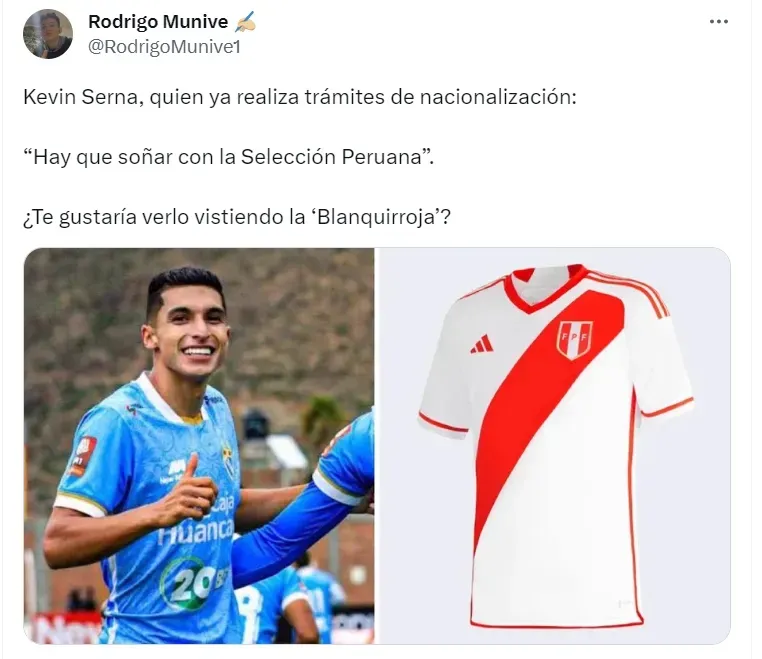Screen dimensions: 762x659
Task: Click the FPF crest on the jersey
Action: (574, 339)
